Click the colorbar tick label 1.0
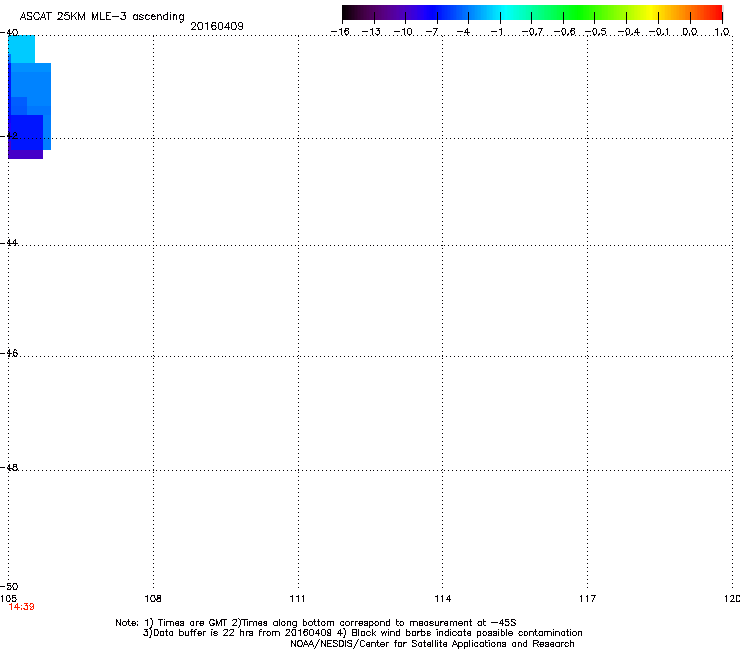The height and width of the screenshot is (650, 740). 722,32
